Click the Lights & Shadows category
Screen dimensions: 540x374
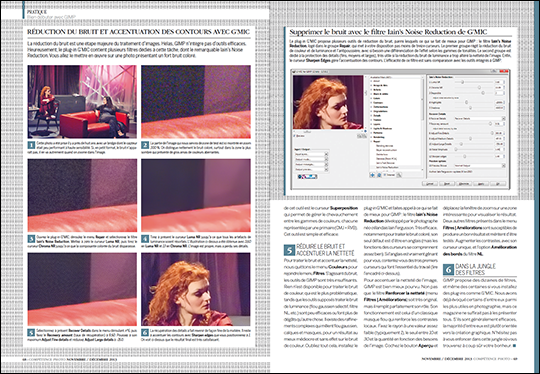click(x=382, y=128)
